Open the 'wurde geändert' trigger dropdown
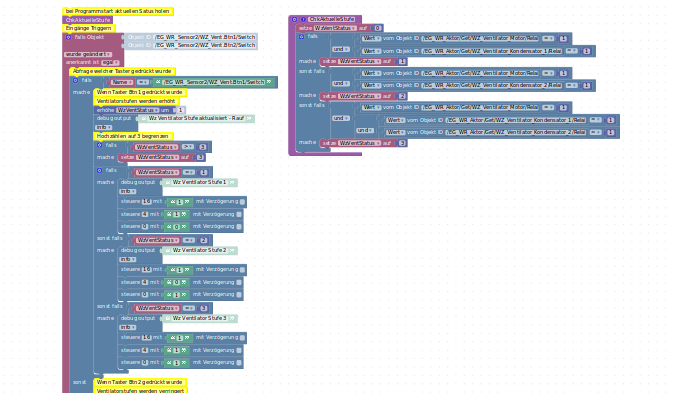The width and height of the screenshot is (673, 393). click(x=88, y=54)
